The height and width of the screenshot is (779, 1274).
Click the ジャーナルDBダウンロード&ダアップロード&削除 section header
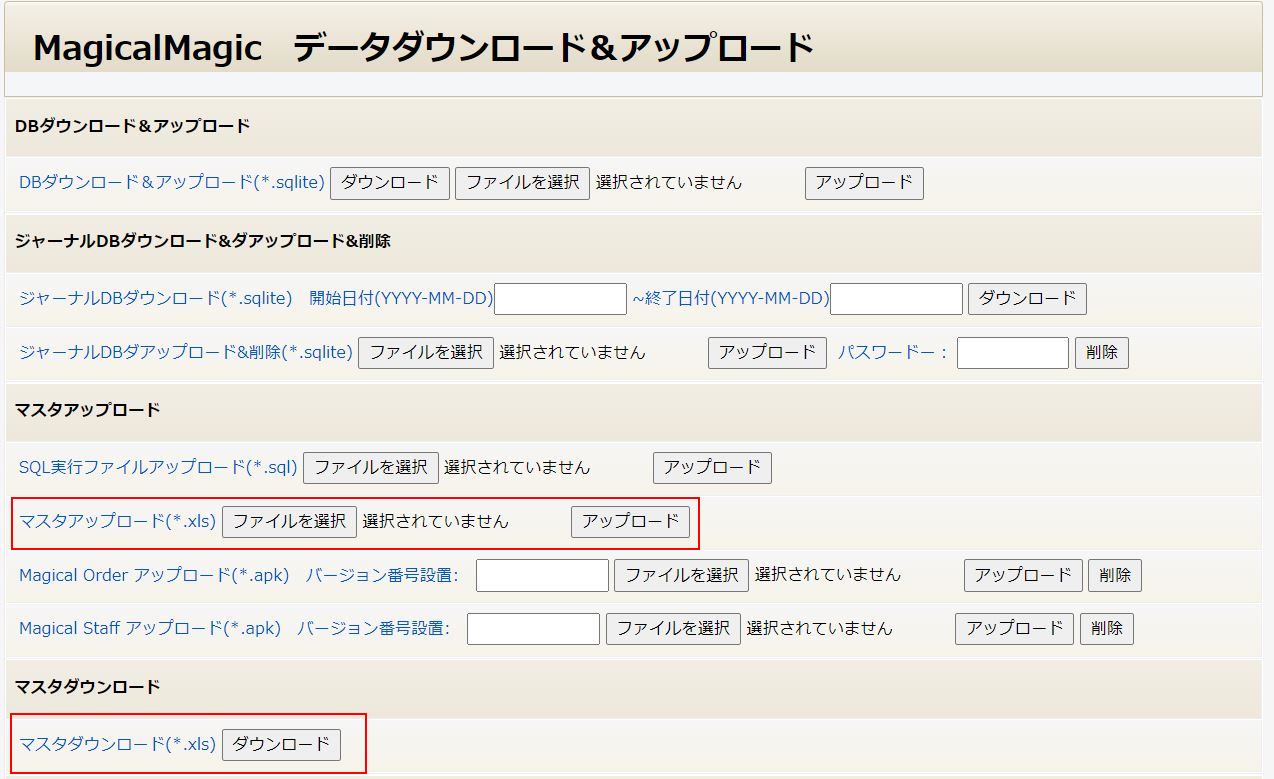coord(202,242)
